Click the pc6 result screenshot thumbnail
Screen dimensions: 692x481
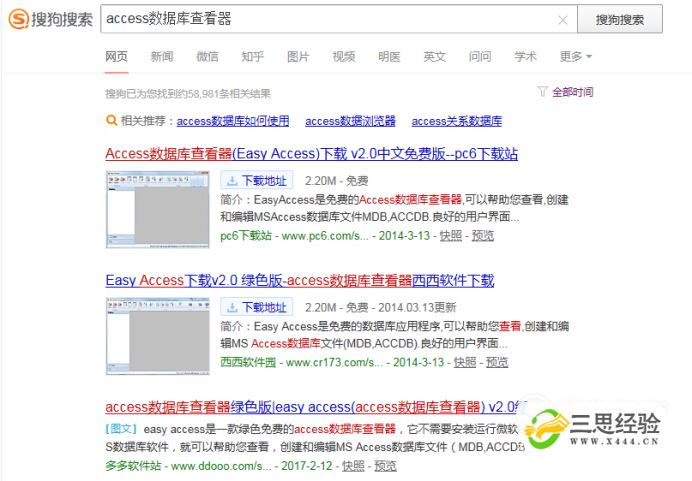[158, 210]
